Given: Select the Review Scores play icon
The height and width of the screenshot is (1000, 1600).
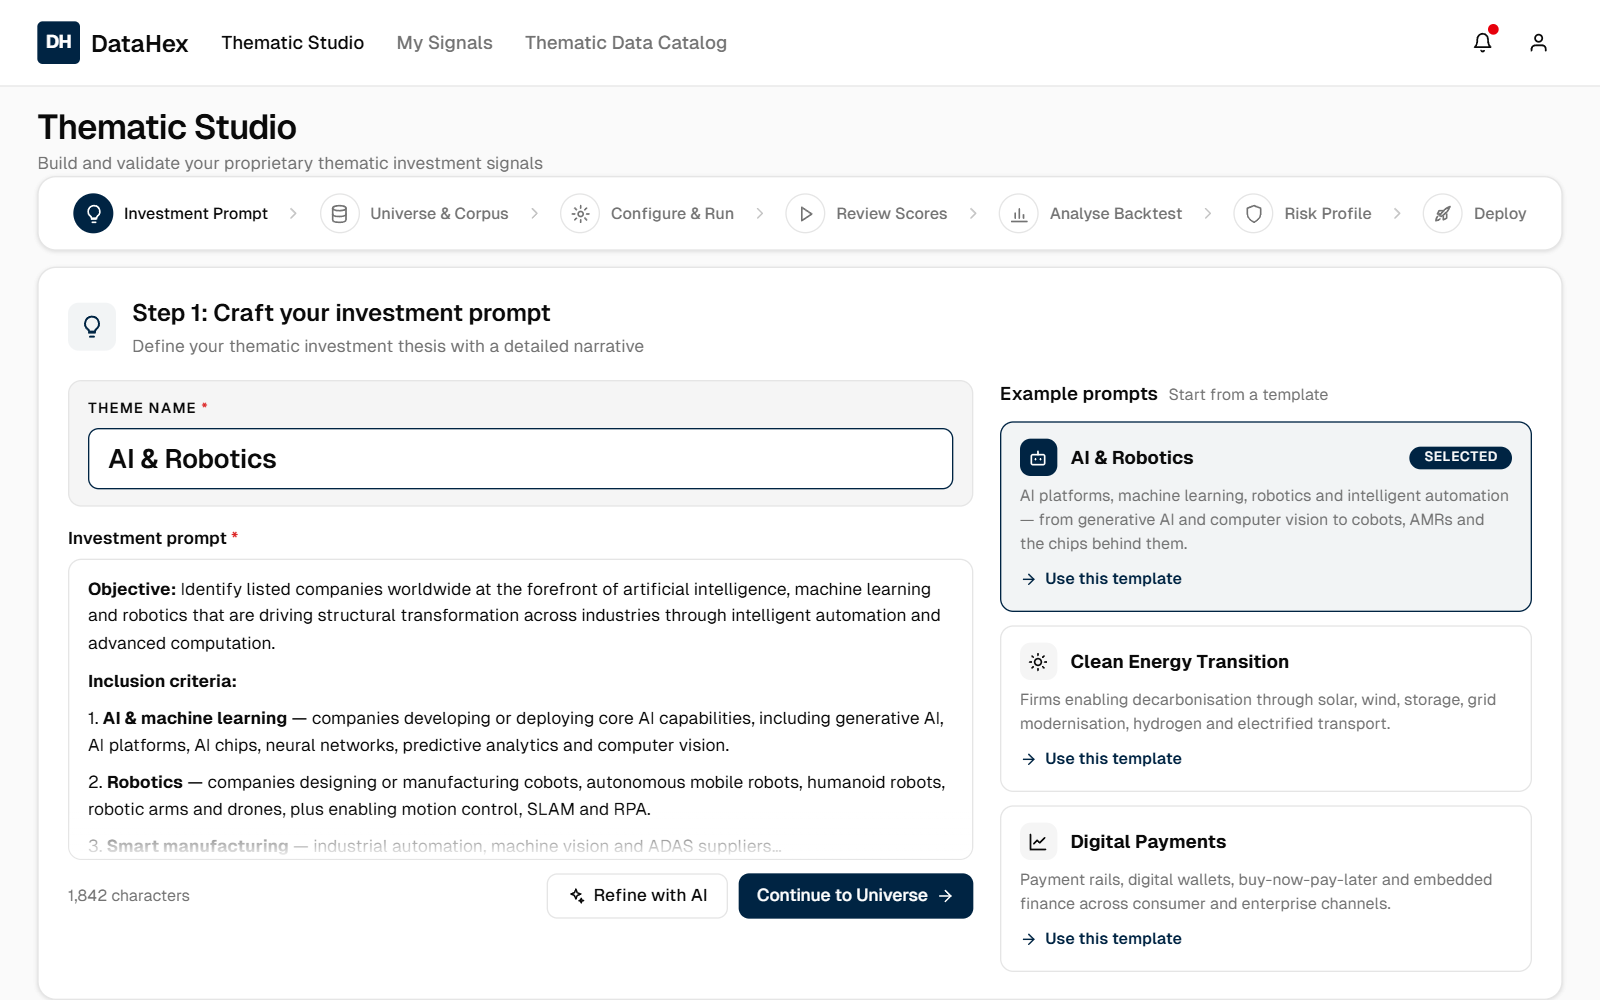Looking at the screenshot, I should tap(805, 213).
